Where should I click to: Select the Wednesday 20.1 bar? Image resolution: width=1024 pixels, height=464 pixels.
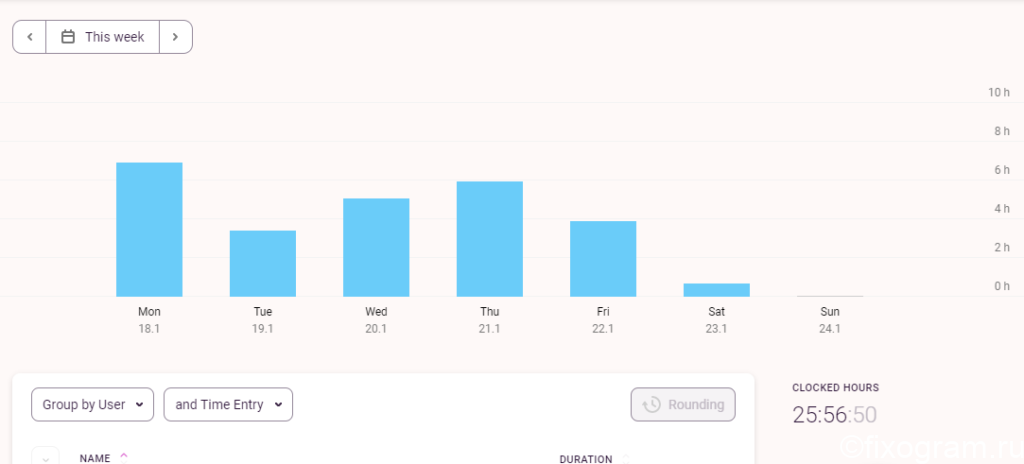click(376, 248)
